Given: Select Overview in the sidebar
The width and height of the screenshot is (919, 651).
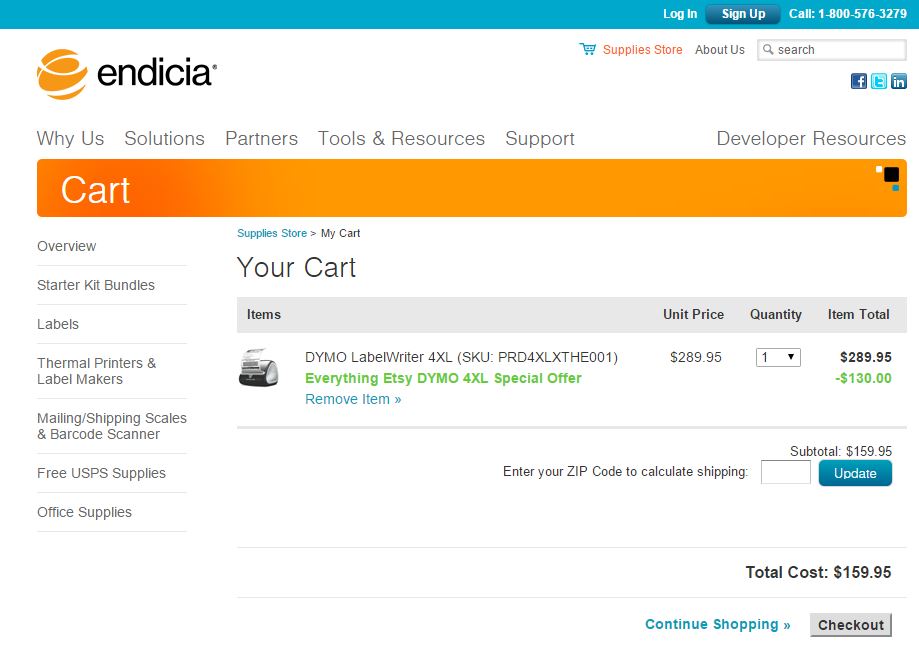Looking at the screenshot, I should coord(66,246).
